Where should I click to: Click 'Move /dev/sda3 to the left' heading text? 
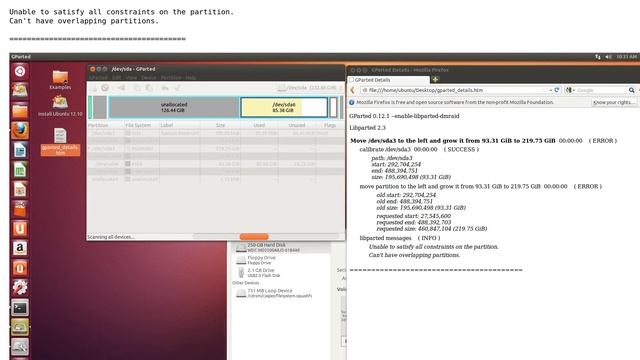(453, 140)
